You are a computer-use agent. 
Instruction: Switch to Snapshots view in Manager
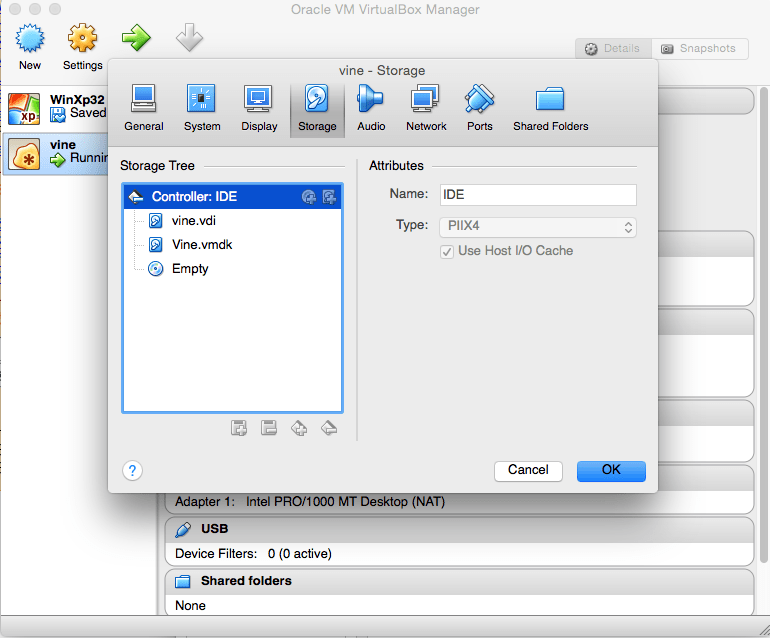pos(700,49)
